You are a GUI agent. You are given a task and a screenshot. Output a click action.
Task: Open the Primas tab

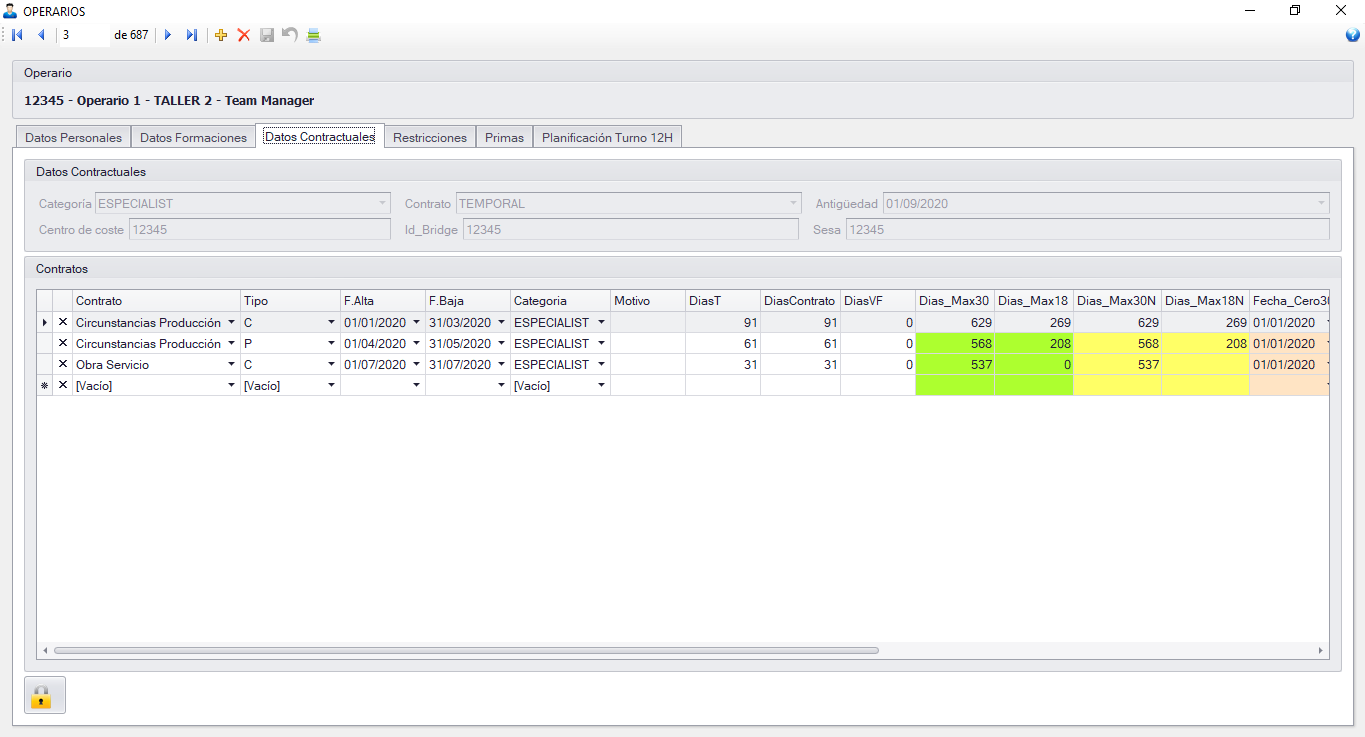tap(504, 138)
